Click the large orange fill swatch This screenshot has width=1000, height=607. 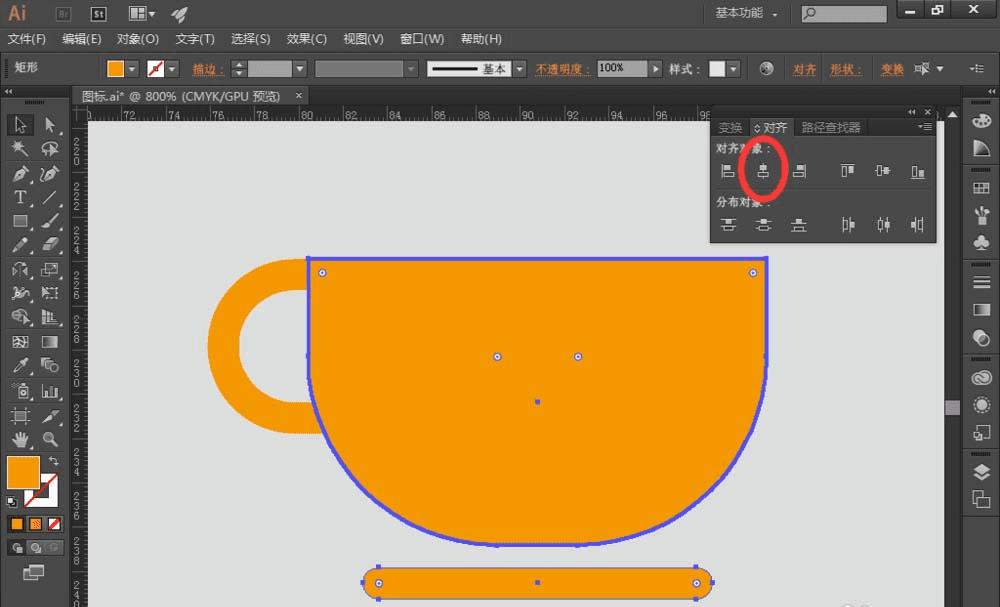[x=23, y=473]
